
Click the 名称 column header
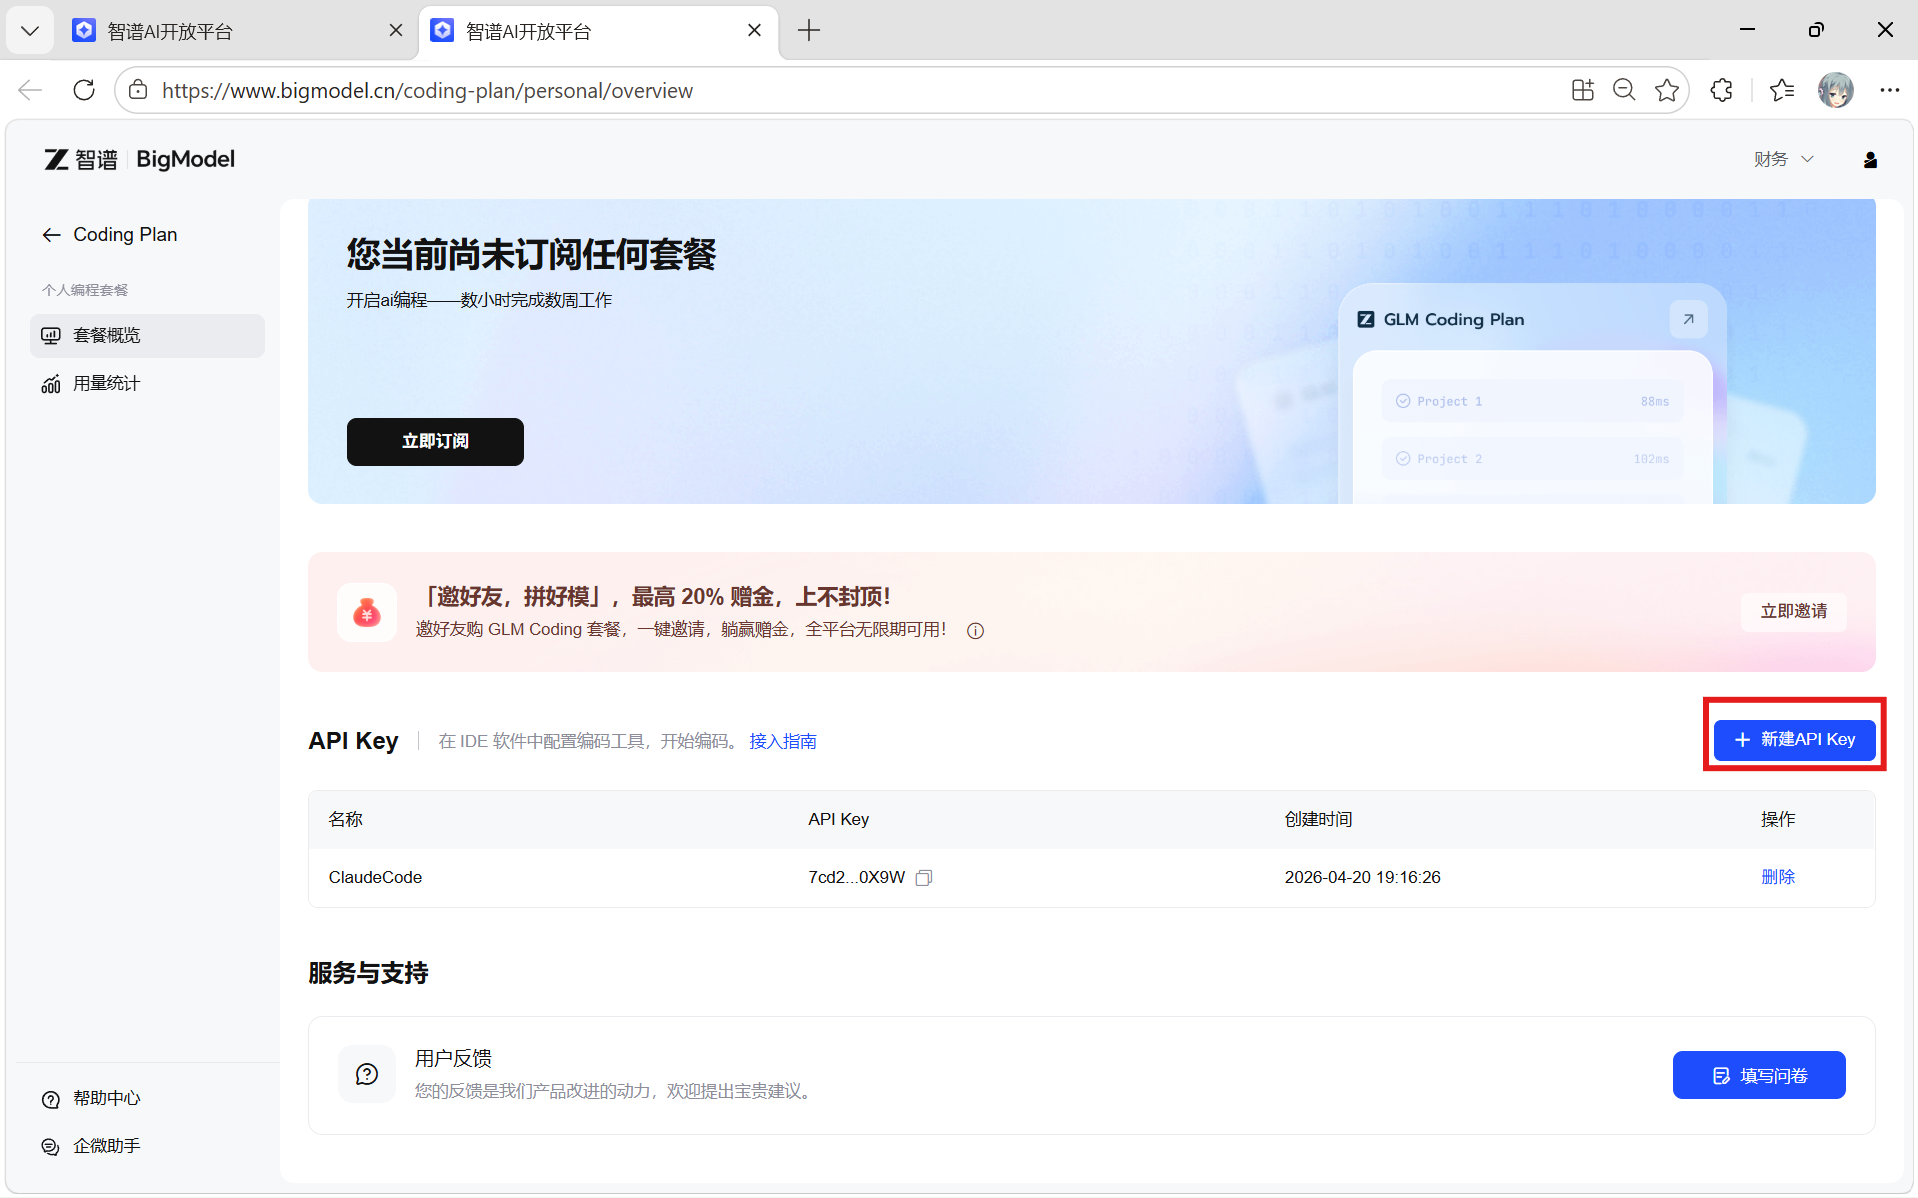pyautogui.click(x=346, y=819)
